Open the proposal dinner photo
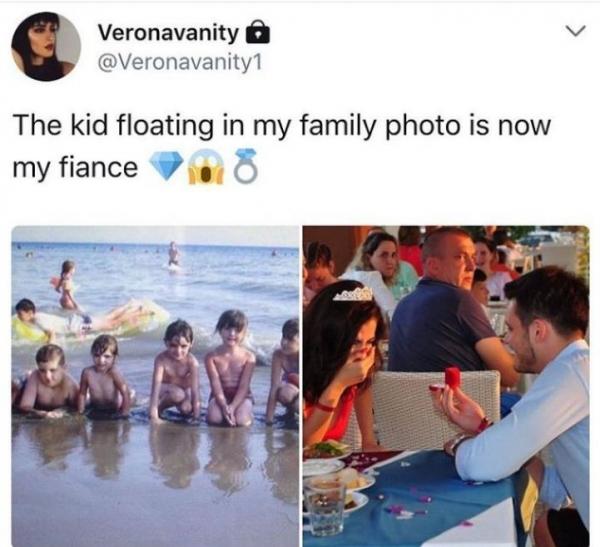600x547 pixels. coord(446,386)
